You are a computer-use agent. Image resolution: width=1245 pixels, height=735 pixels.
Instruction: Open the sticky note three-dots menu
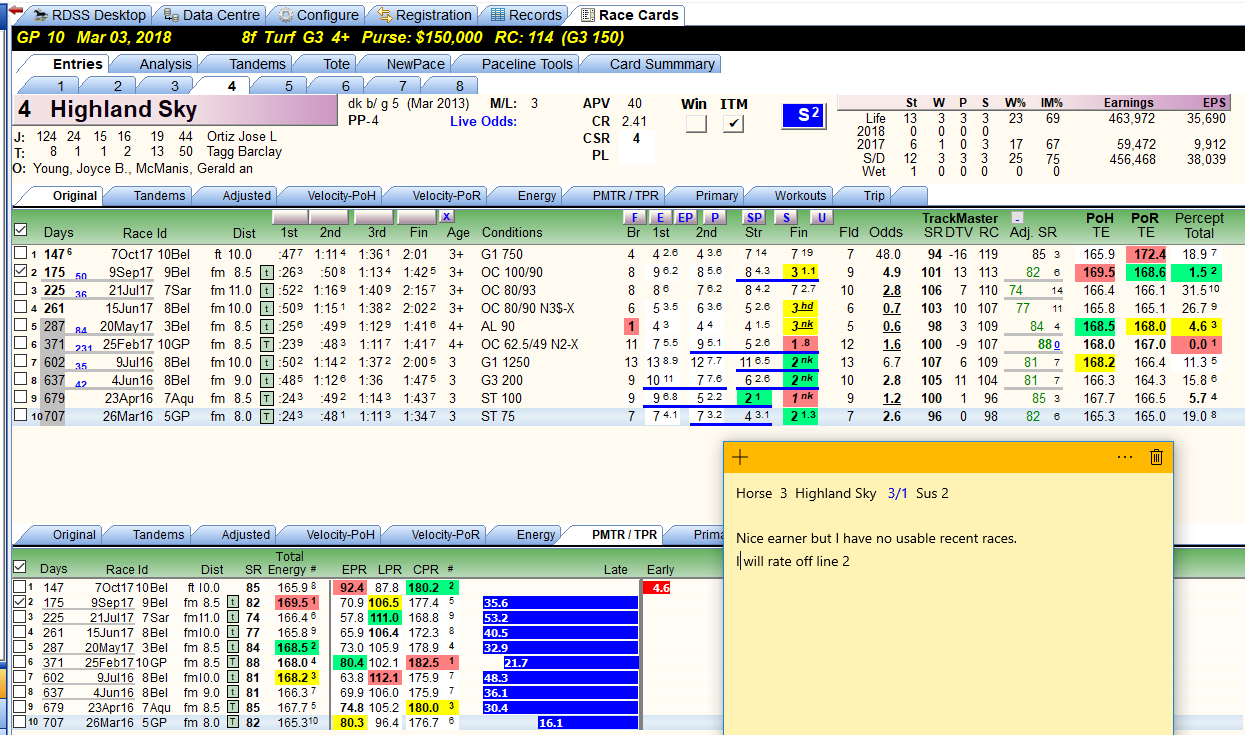[1125, 457]
